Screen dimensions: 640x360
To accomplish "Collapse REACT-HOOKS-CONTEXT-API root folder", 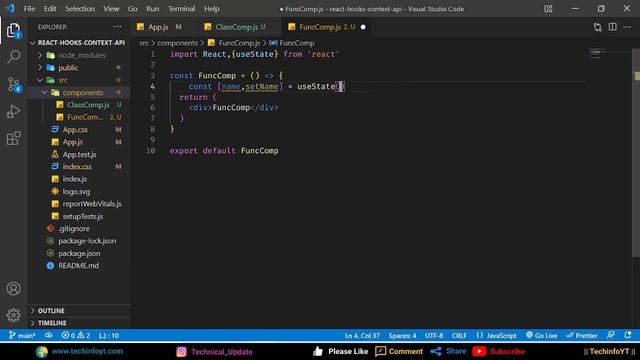I will tap(78, 42).
